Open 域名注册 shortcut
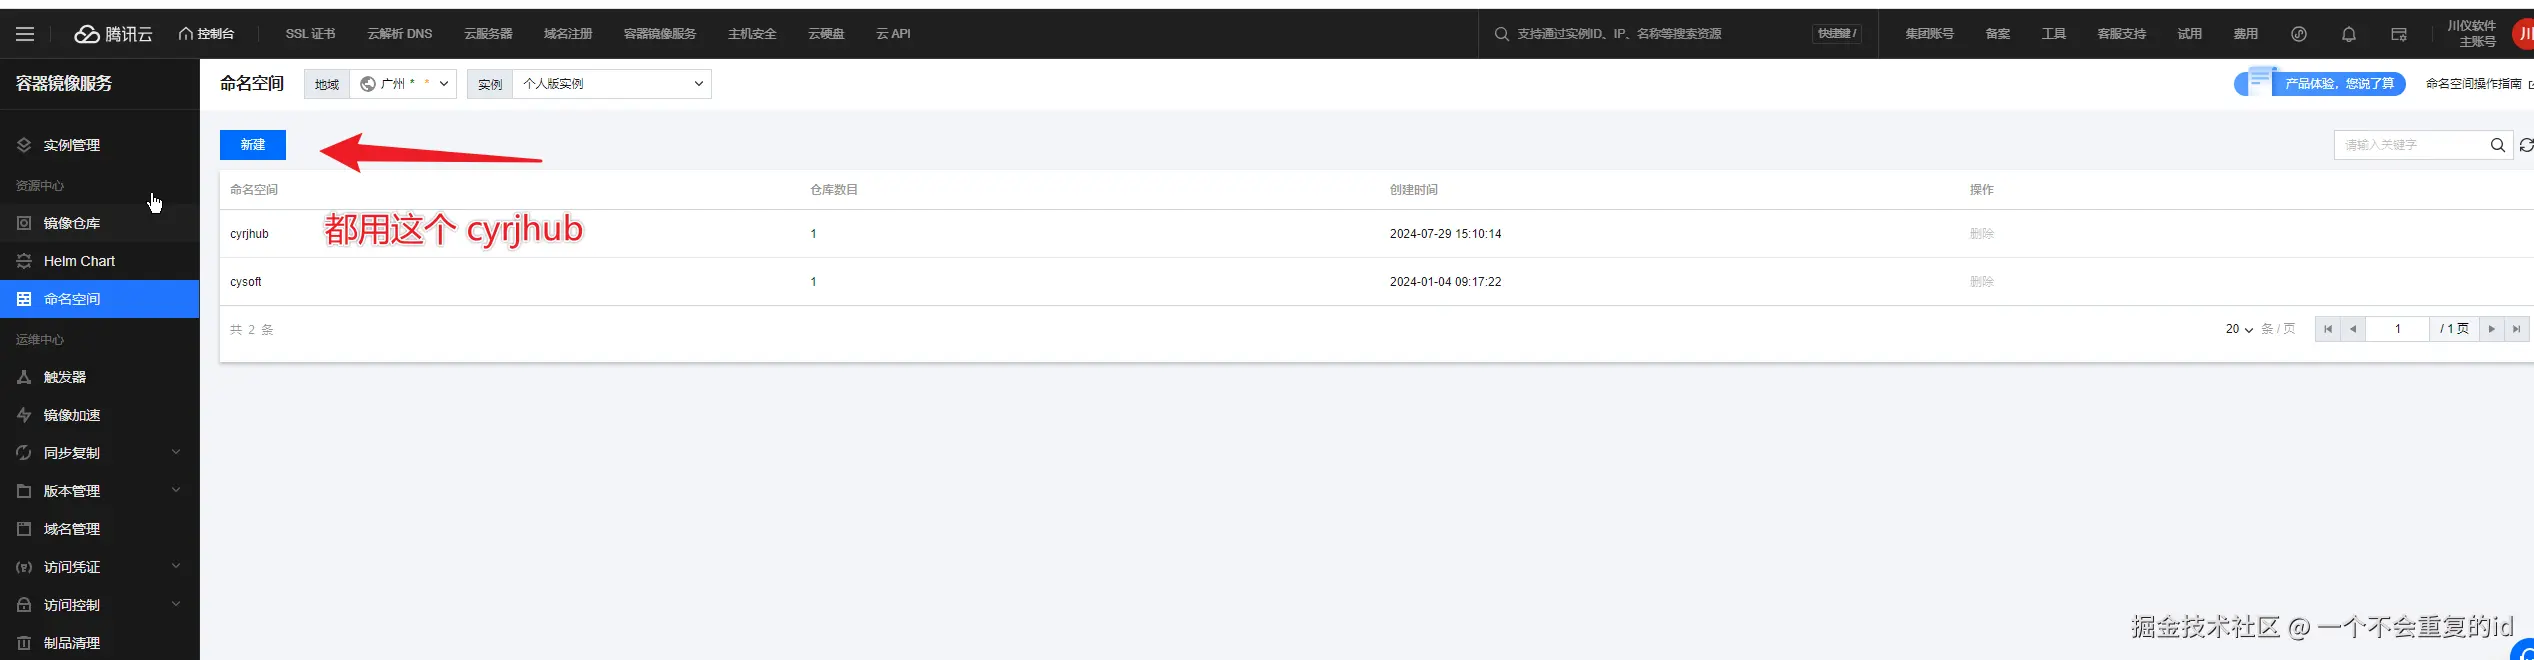Viewport: 2534px width, 660px height. pos(568,34)
